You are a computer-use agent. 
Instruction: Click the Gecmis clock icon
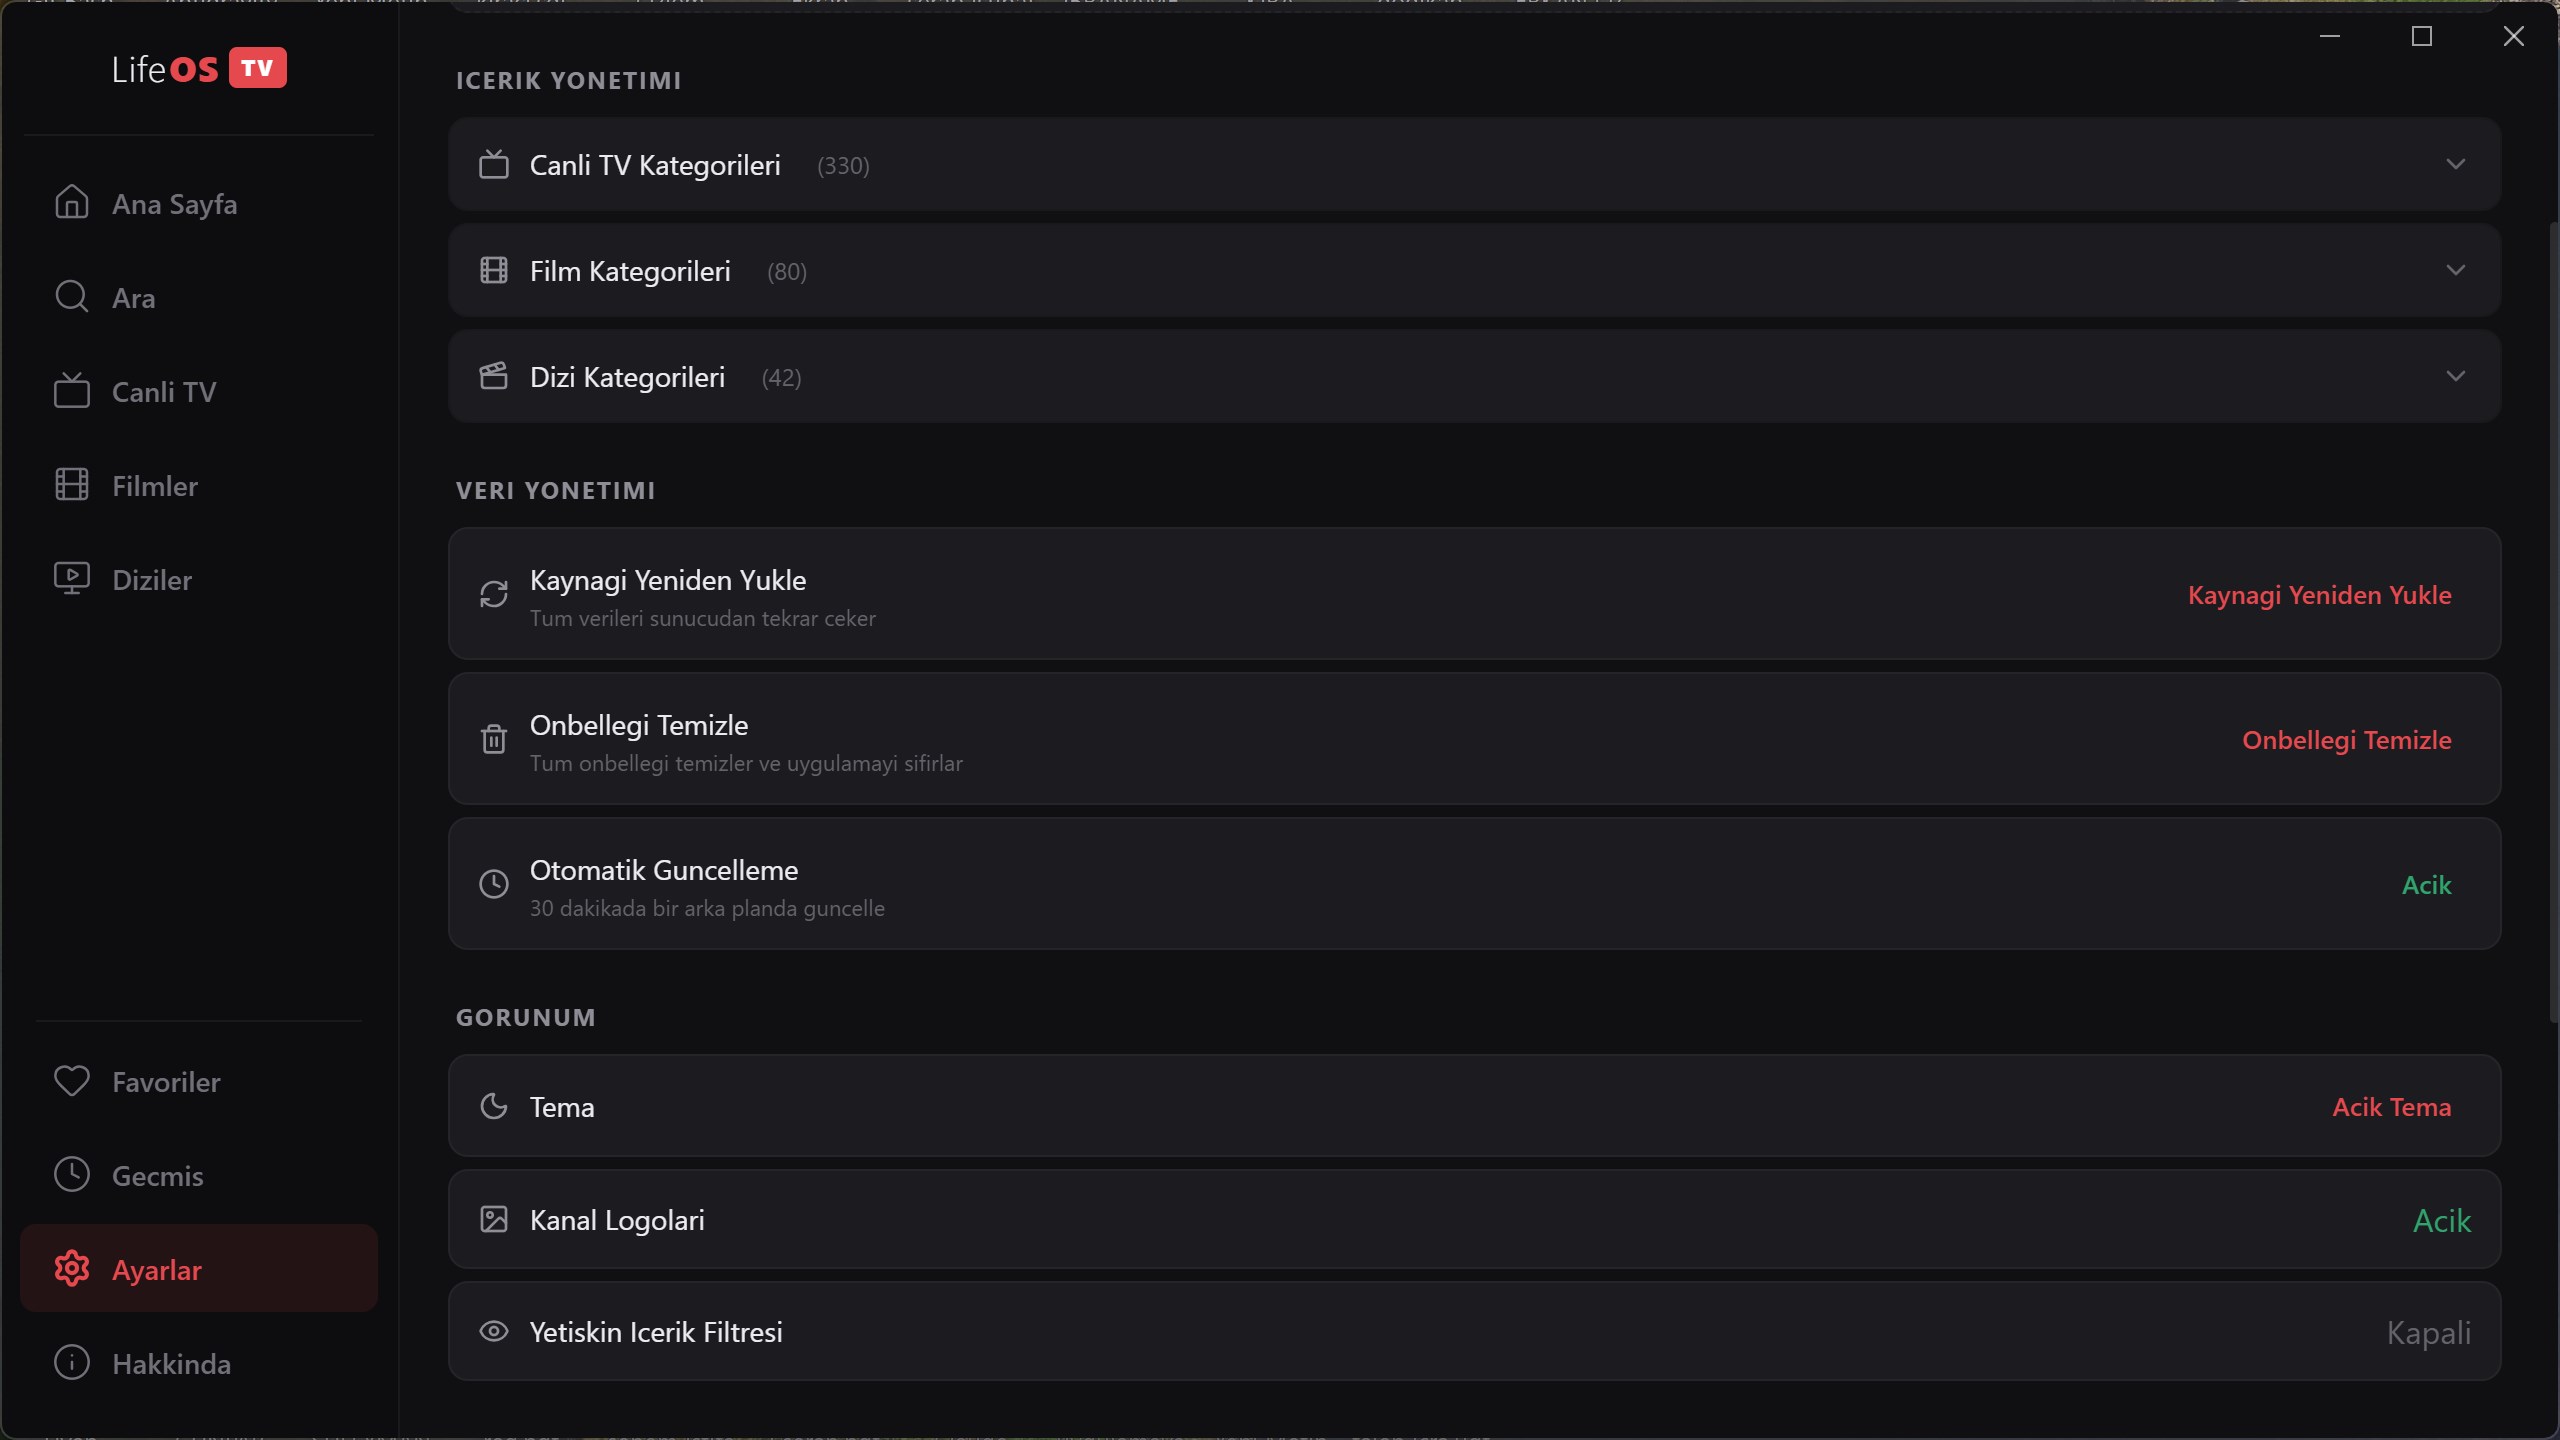[x=71, y=1174]
